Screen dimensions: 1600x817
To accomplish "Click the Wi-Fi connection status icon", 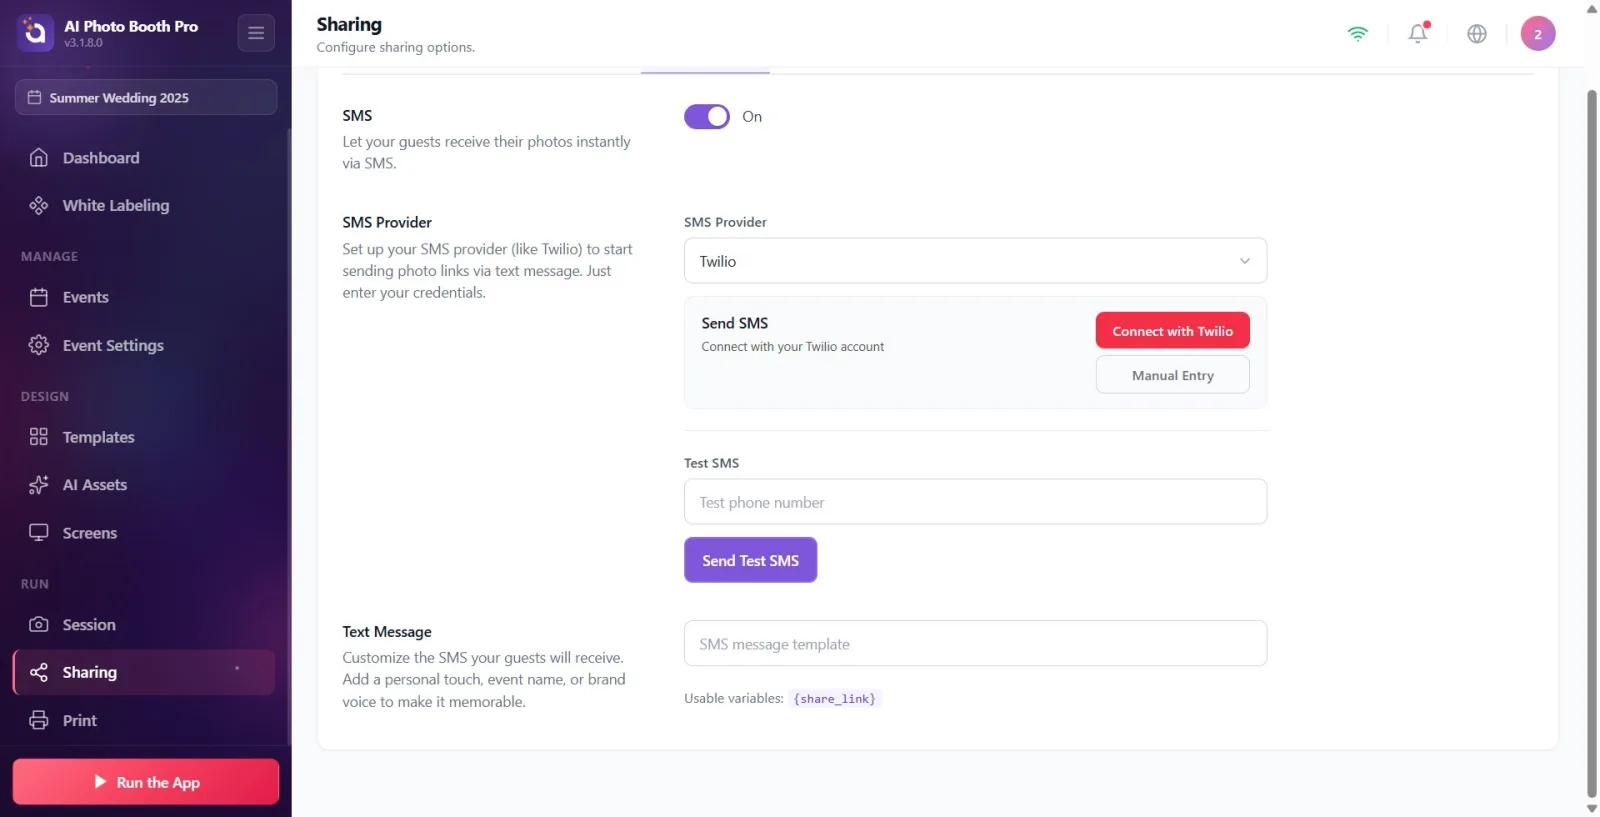I will 1357,33.
